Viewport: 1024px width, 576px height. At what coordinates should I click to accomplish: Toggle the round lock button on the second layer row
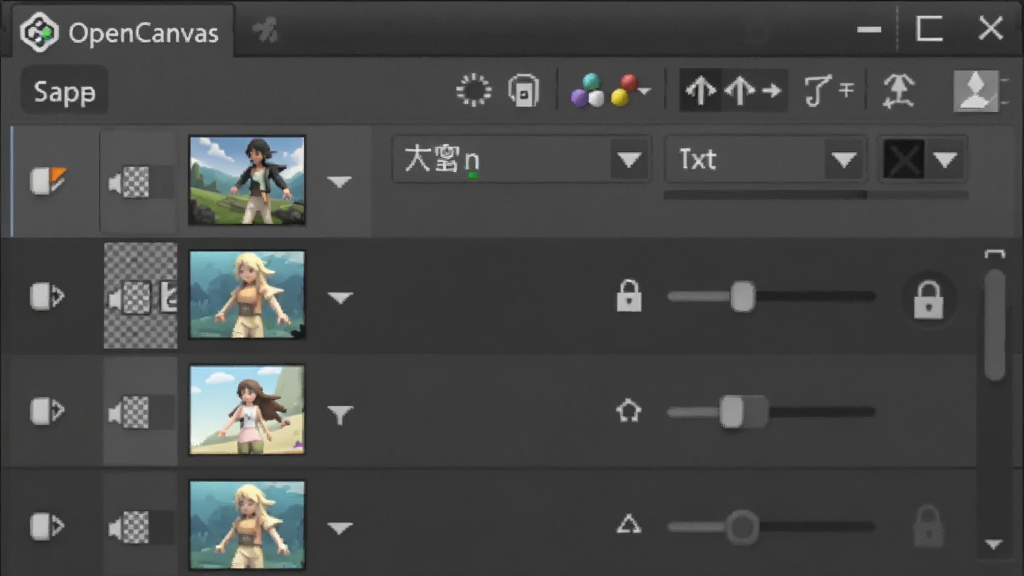[x=928, y=300]
